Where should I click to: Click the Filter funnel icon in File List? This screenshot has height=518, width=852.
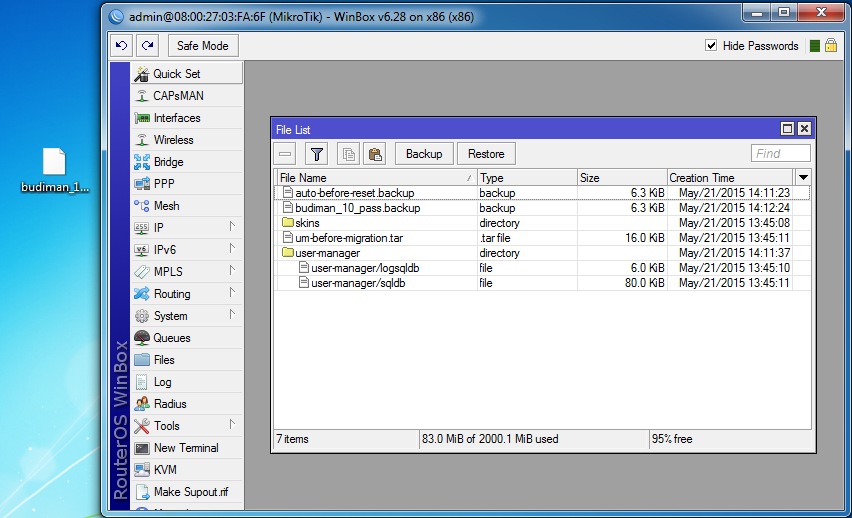316,154
